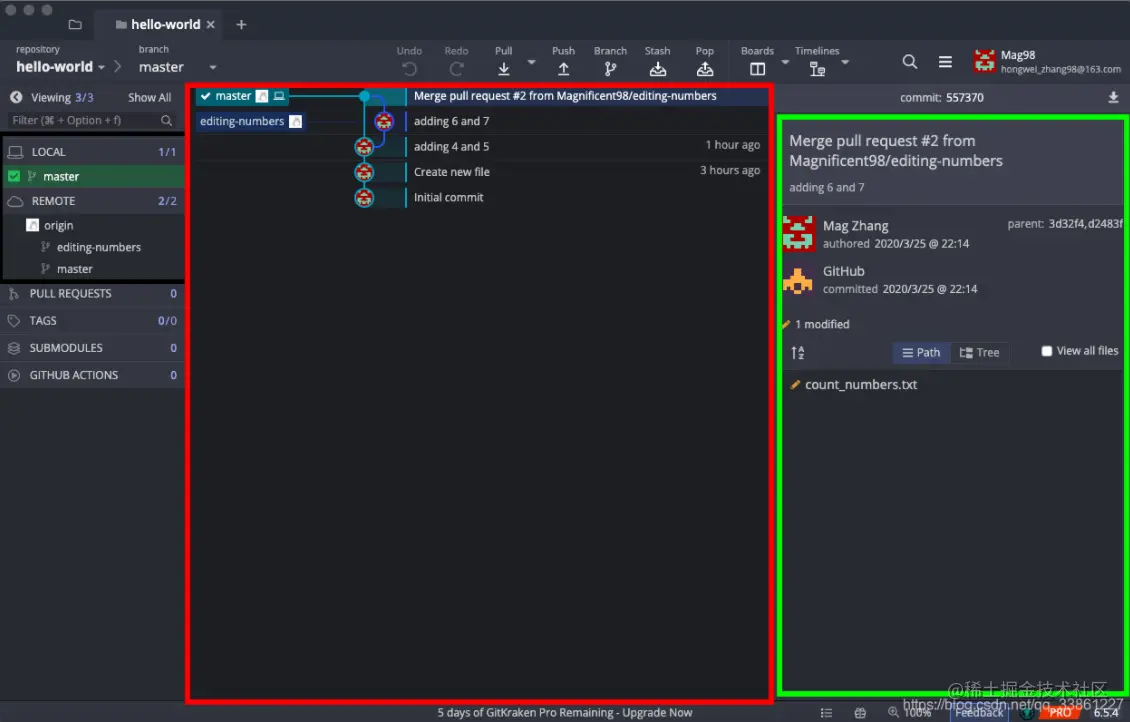Open the Timelines dropdown arrow

(x=845, y=63)
